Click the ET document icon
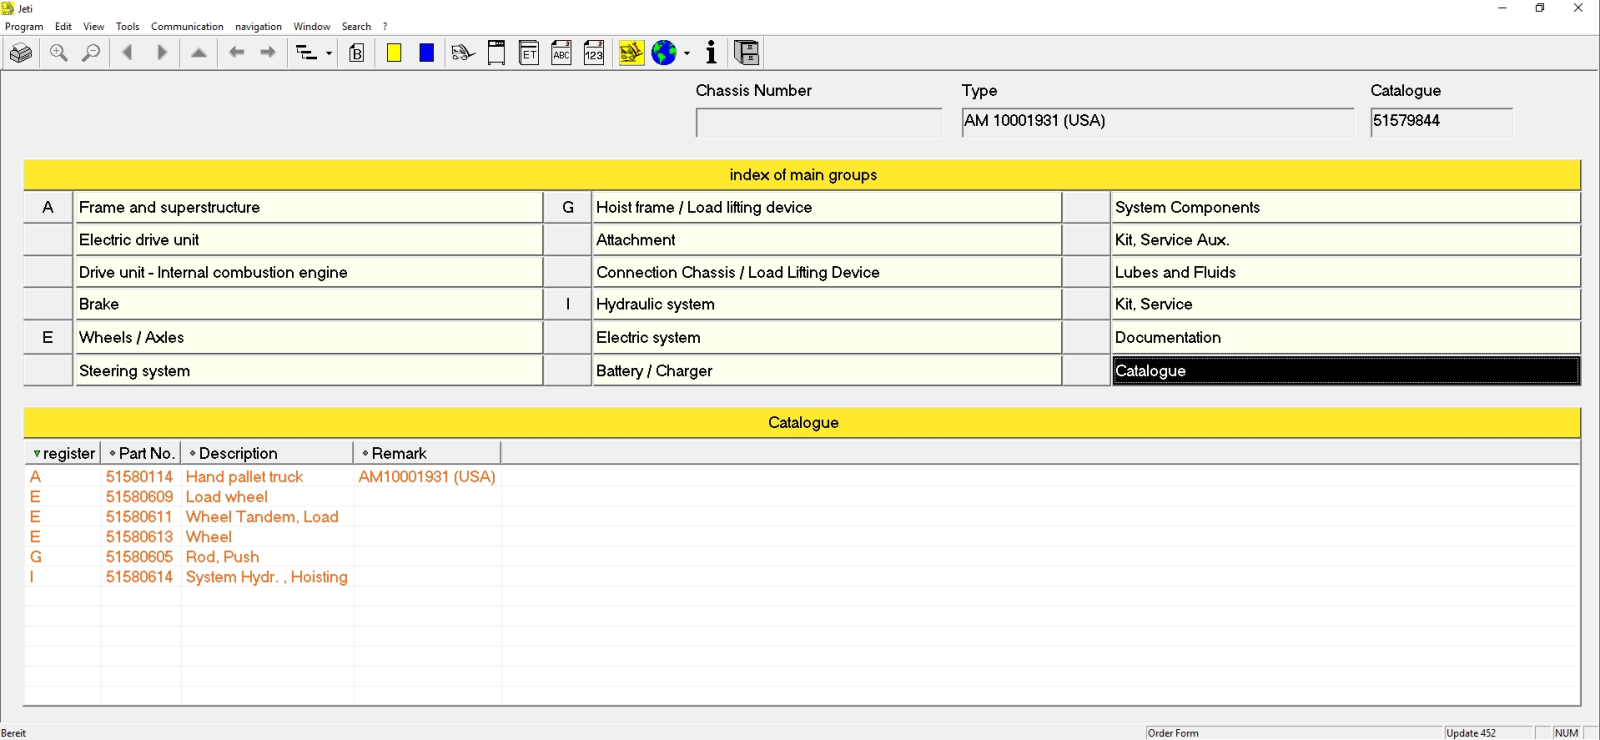This screenshot has height=740, width=1600. pos(529,53)
